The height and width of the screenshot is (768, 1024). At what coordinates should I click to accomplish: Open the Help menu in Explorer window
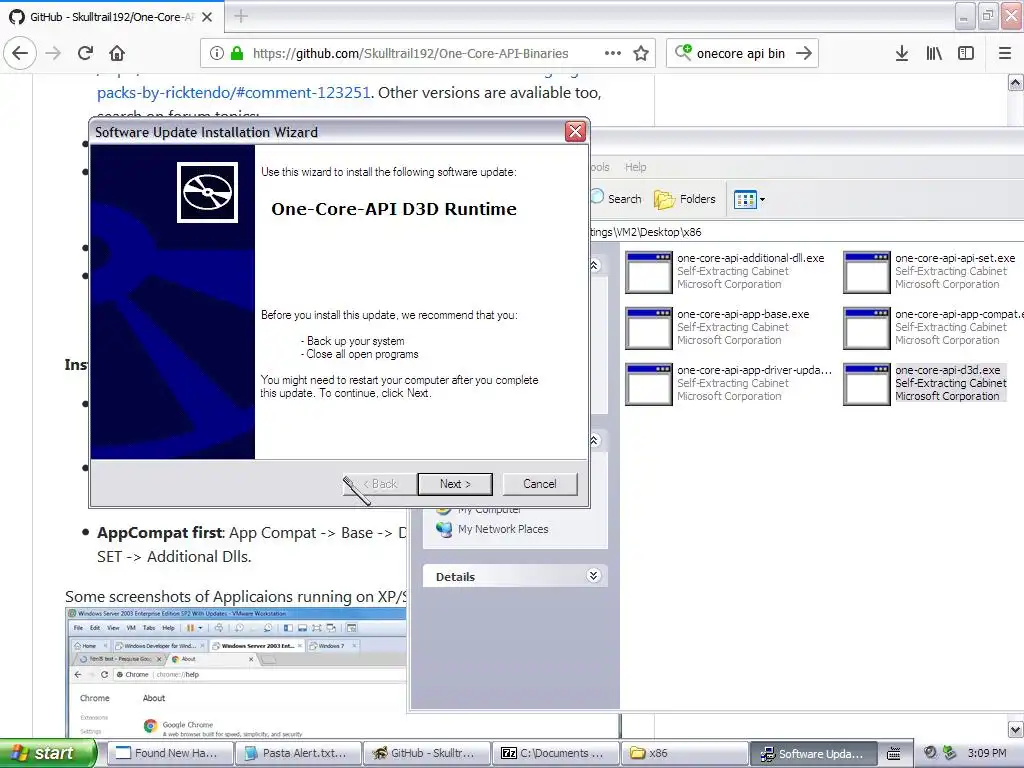tap(635, 167)
